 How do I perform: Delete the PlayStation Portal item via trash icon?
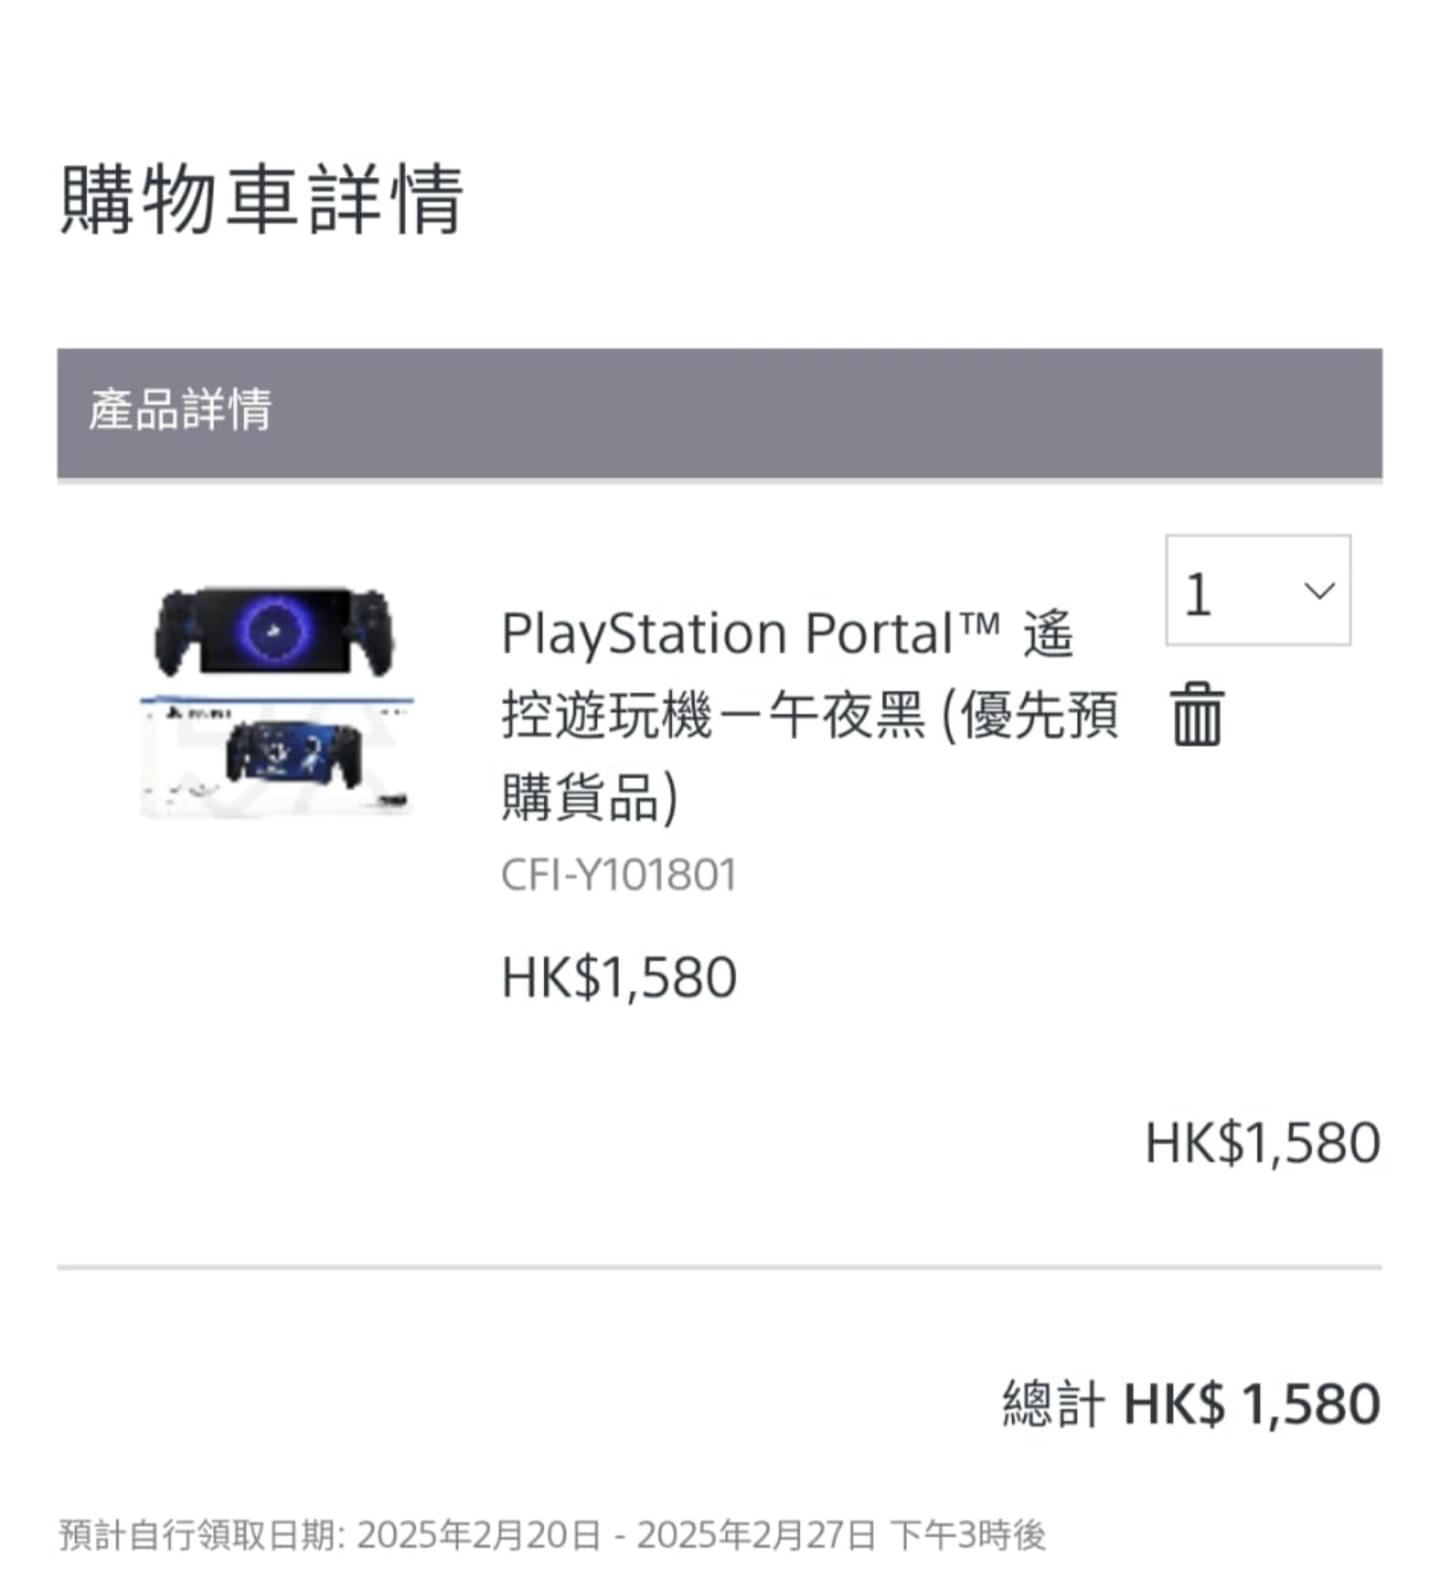click(1196, 714)
